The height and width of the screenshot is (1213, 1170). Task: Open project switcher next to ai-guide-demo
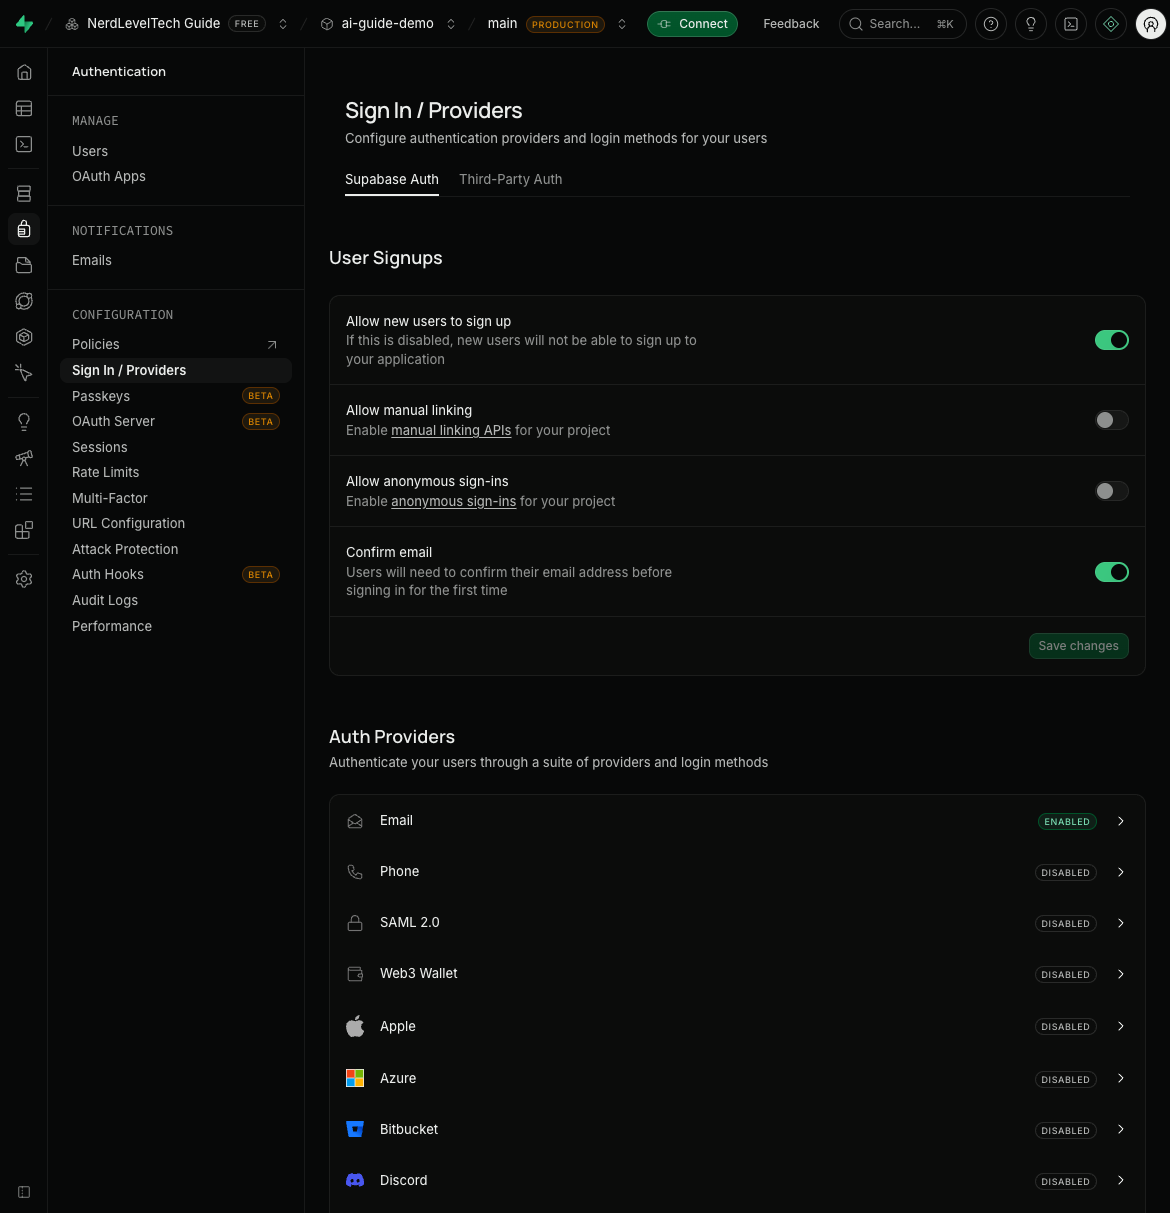(451, 24)
